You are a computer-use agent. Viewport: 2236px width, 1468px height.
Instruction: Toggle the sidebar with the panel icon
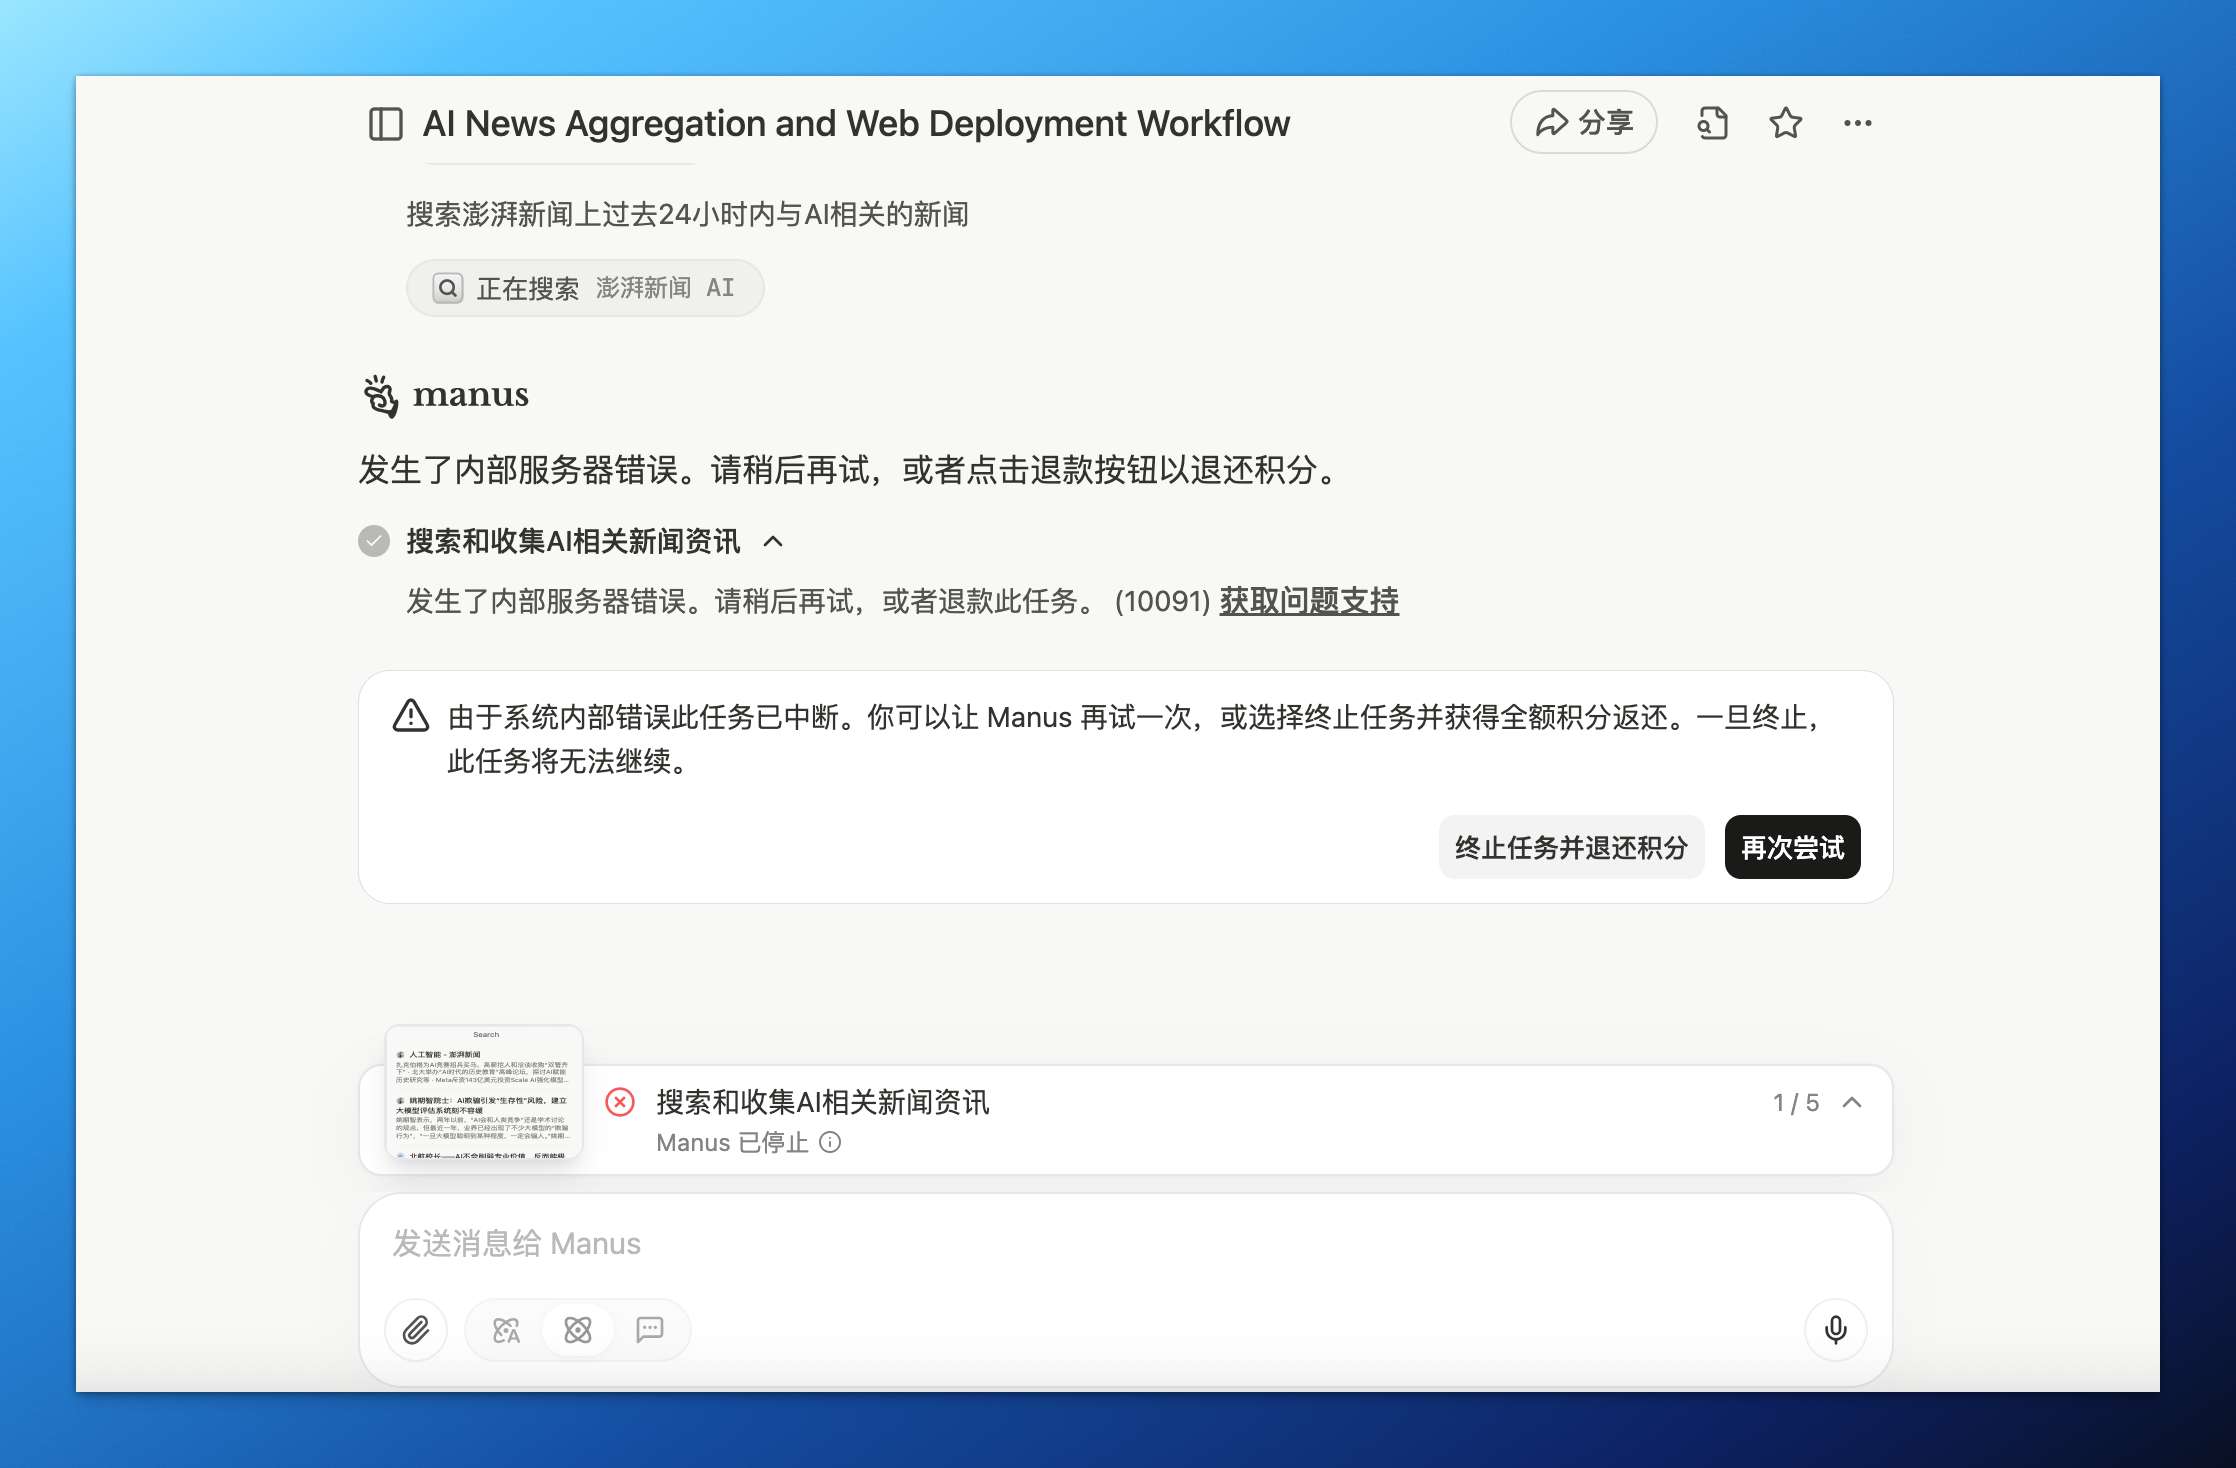(384, 123)
